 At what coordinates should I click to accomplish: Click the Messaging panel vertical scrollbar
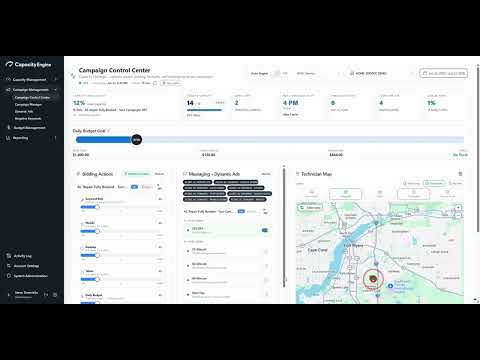click(284, 227)
